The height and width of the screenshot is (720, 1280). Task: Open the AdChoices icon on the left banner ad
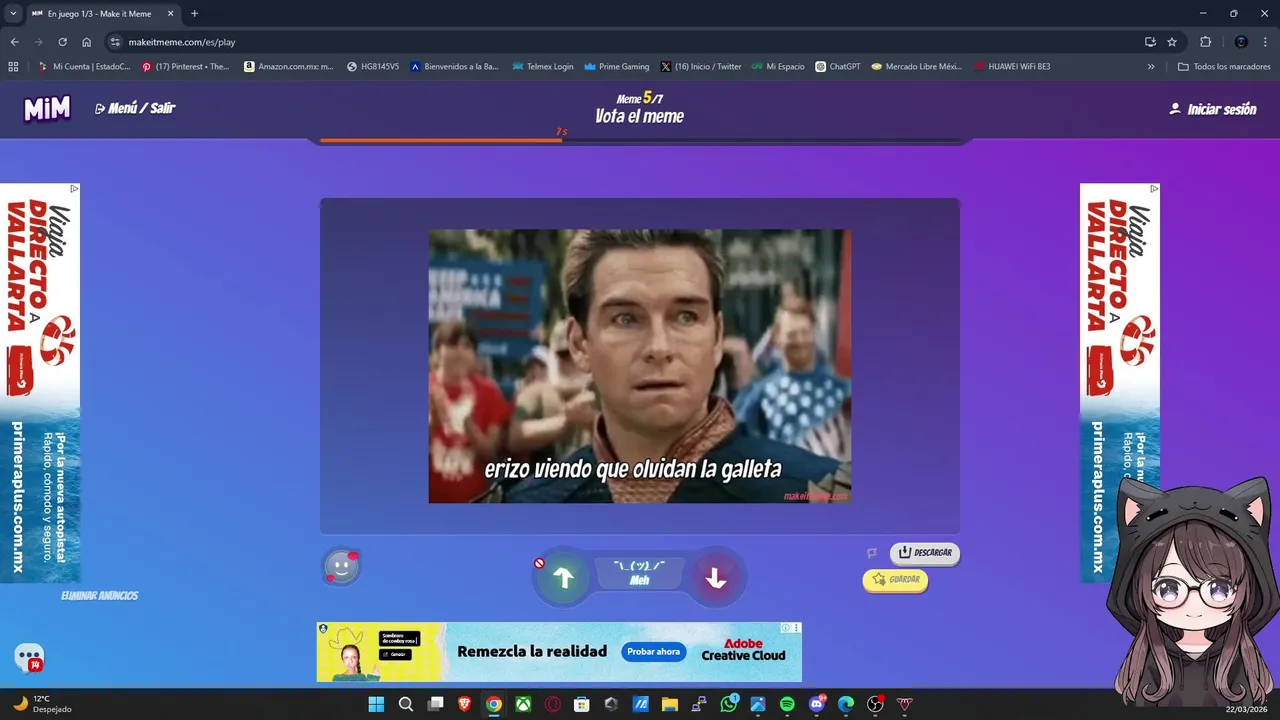click(74, 188)
